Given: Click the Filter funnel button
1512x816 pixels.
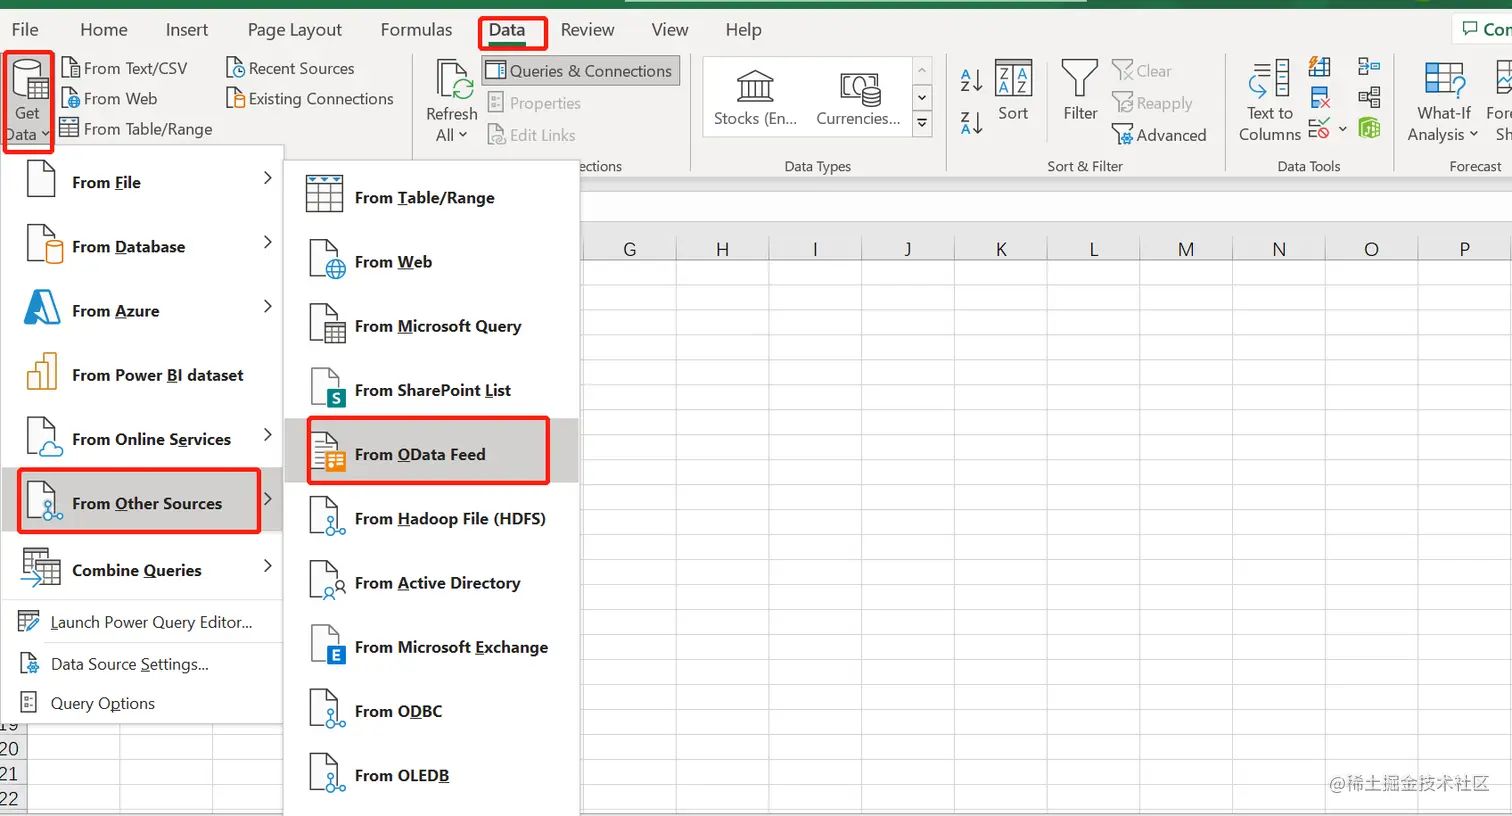Looking at the screenshot, I should coord(1080,91).
